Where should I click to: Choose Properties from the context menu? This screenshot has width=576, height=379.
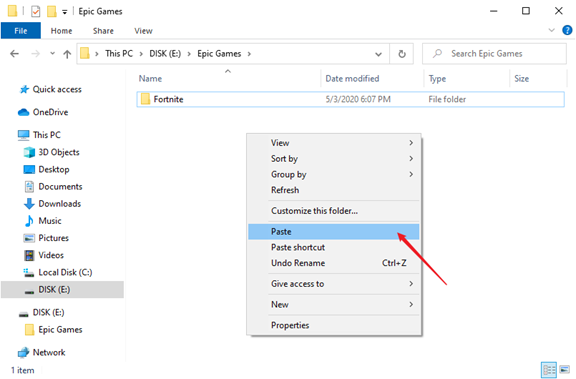point(334,325)
